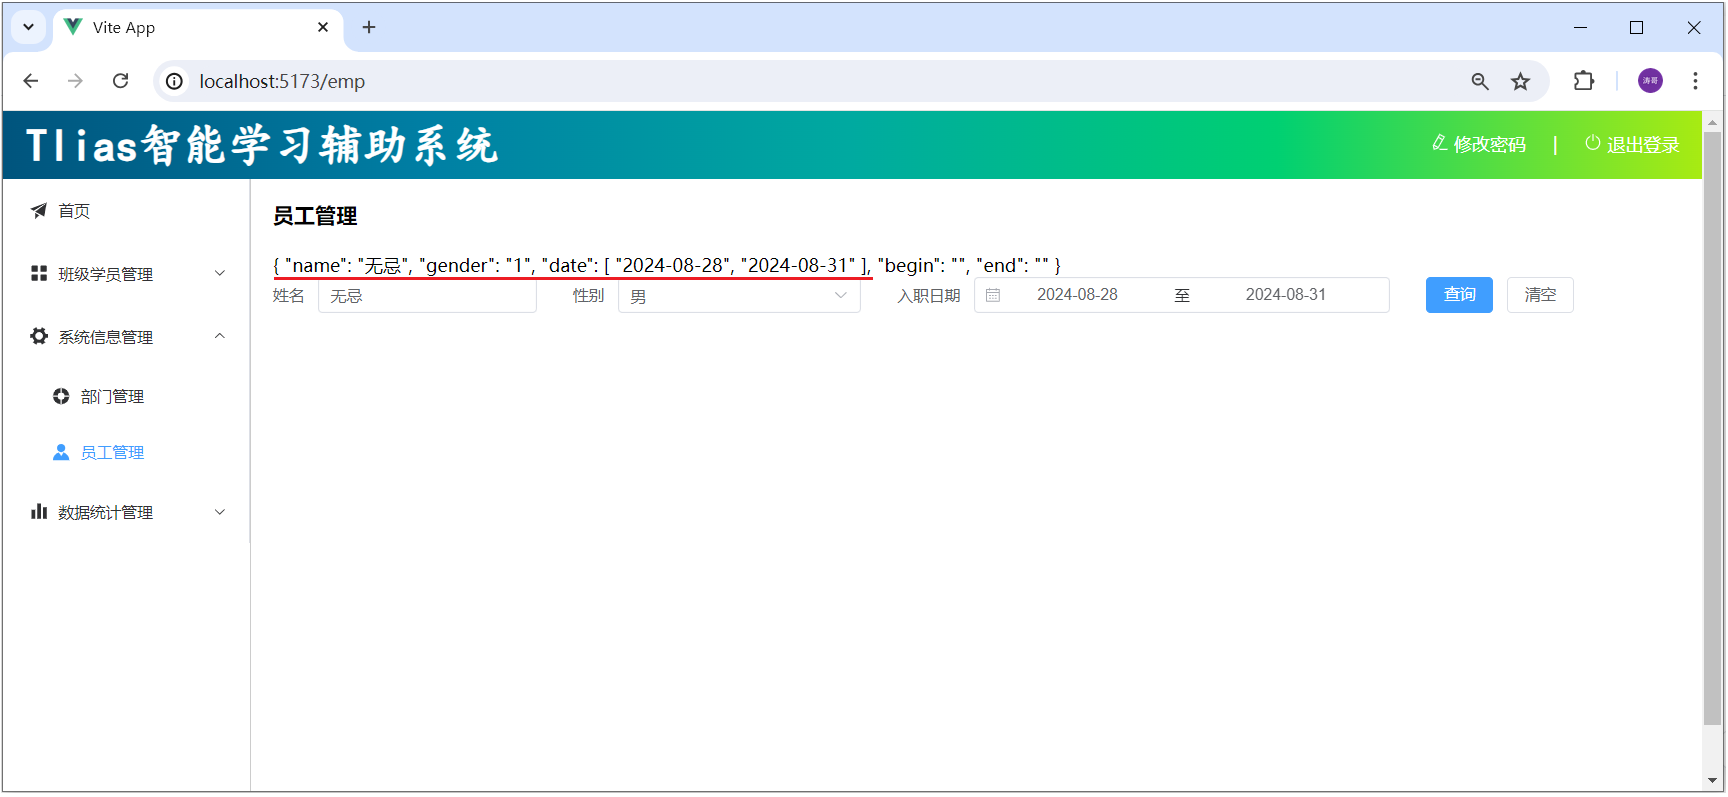Bookmark this page with the star icon
Viewport: 1728px width, 797px height.
[1520, 81]
